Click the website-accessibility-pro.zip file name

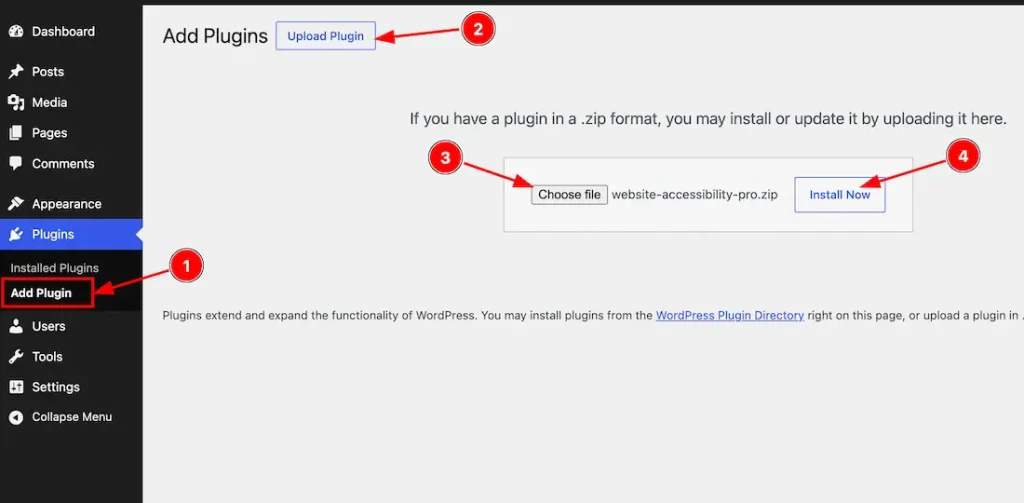695,195
